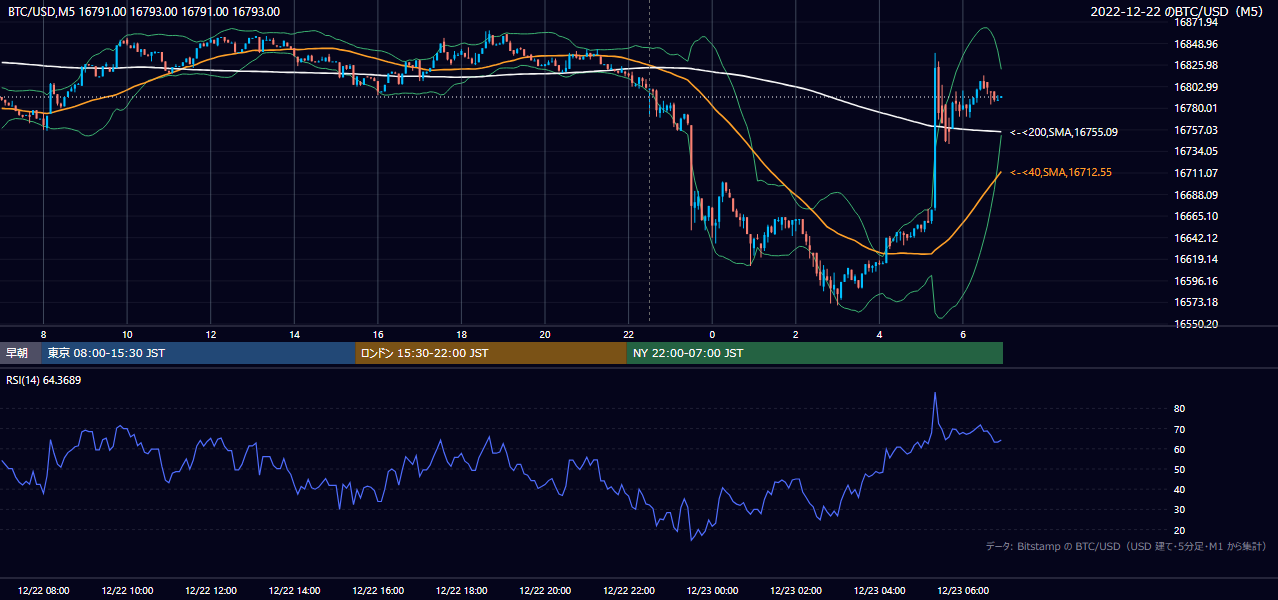Click price axis label 16573.18

(x=1196, y=302)
